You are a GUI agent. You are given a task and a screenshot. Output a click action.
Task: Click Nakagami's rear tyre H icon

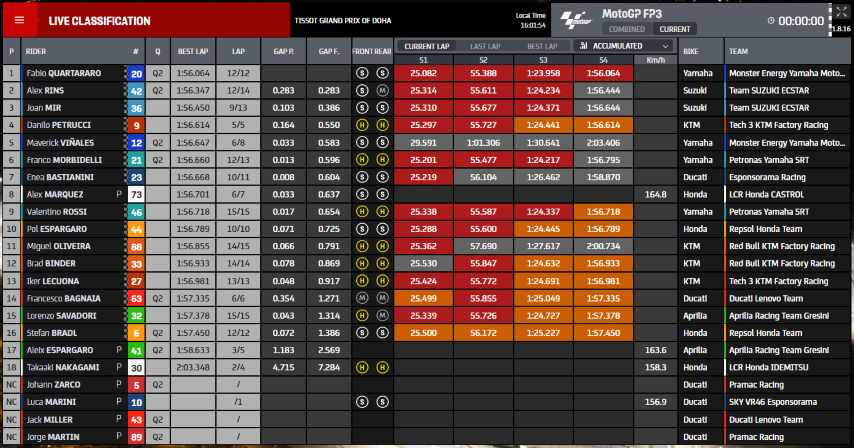point(382,367)
